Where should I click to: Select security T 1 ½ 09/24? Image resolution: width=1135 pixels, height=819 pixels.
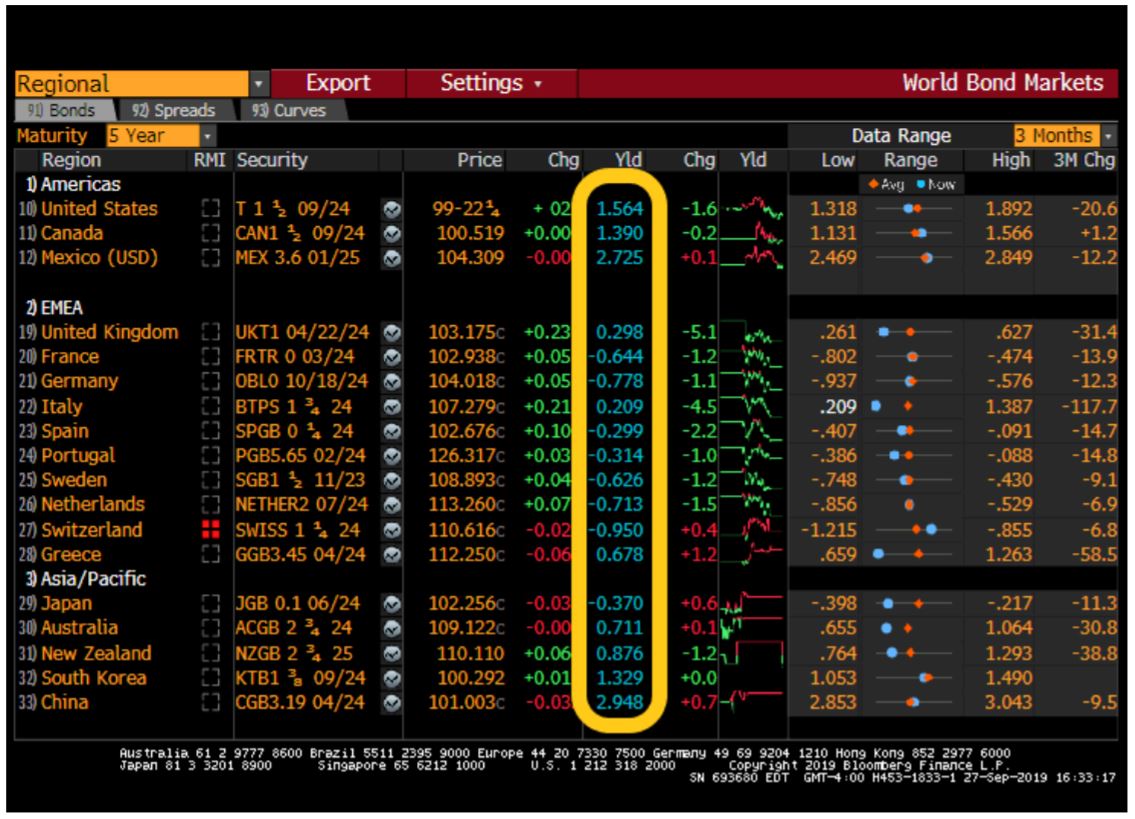pos(292,209)
